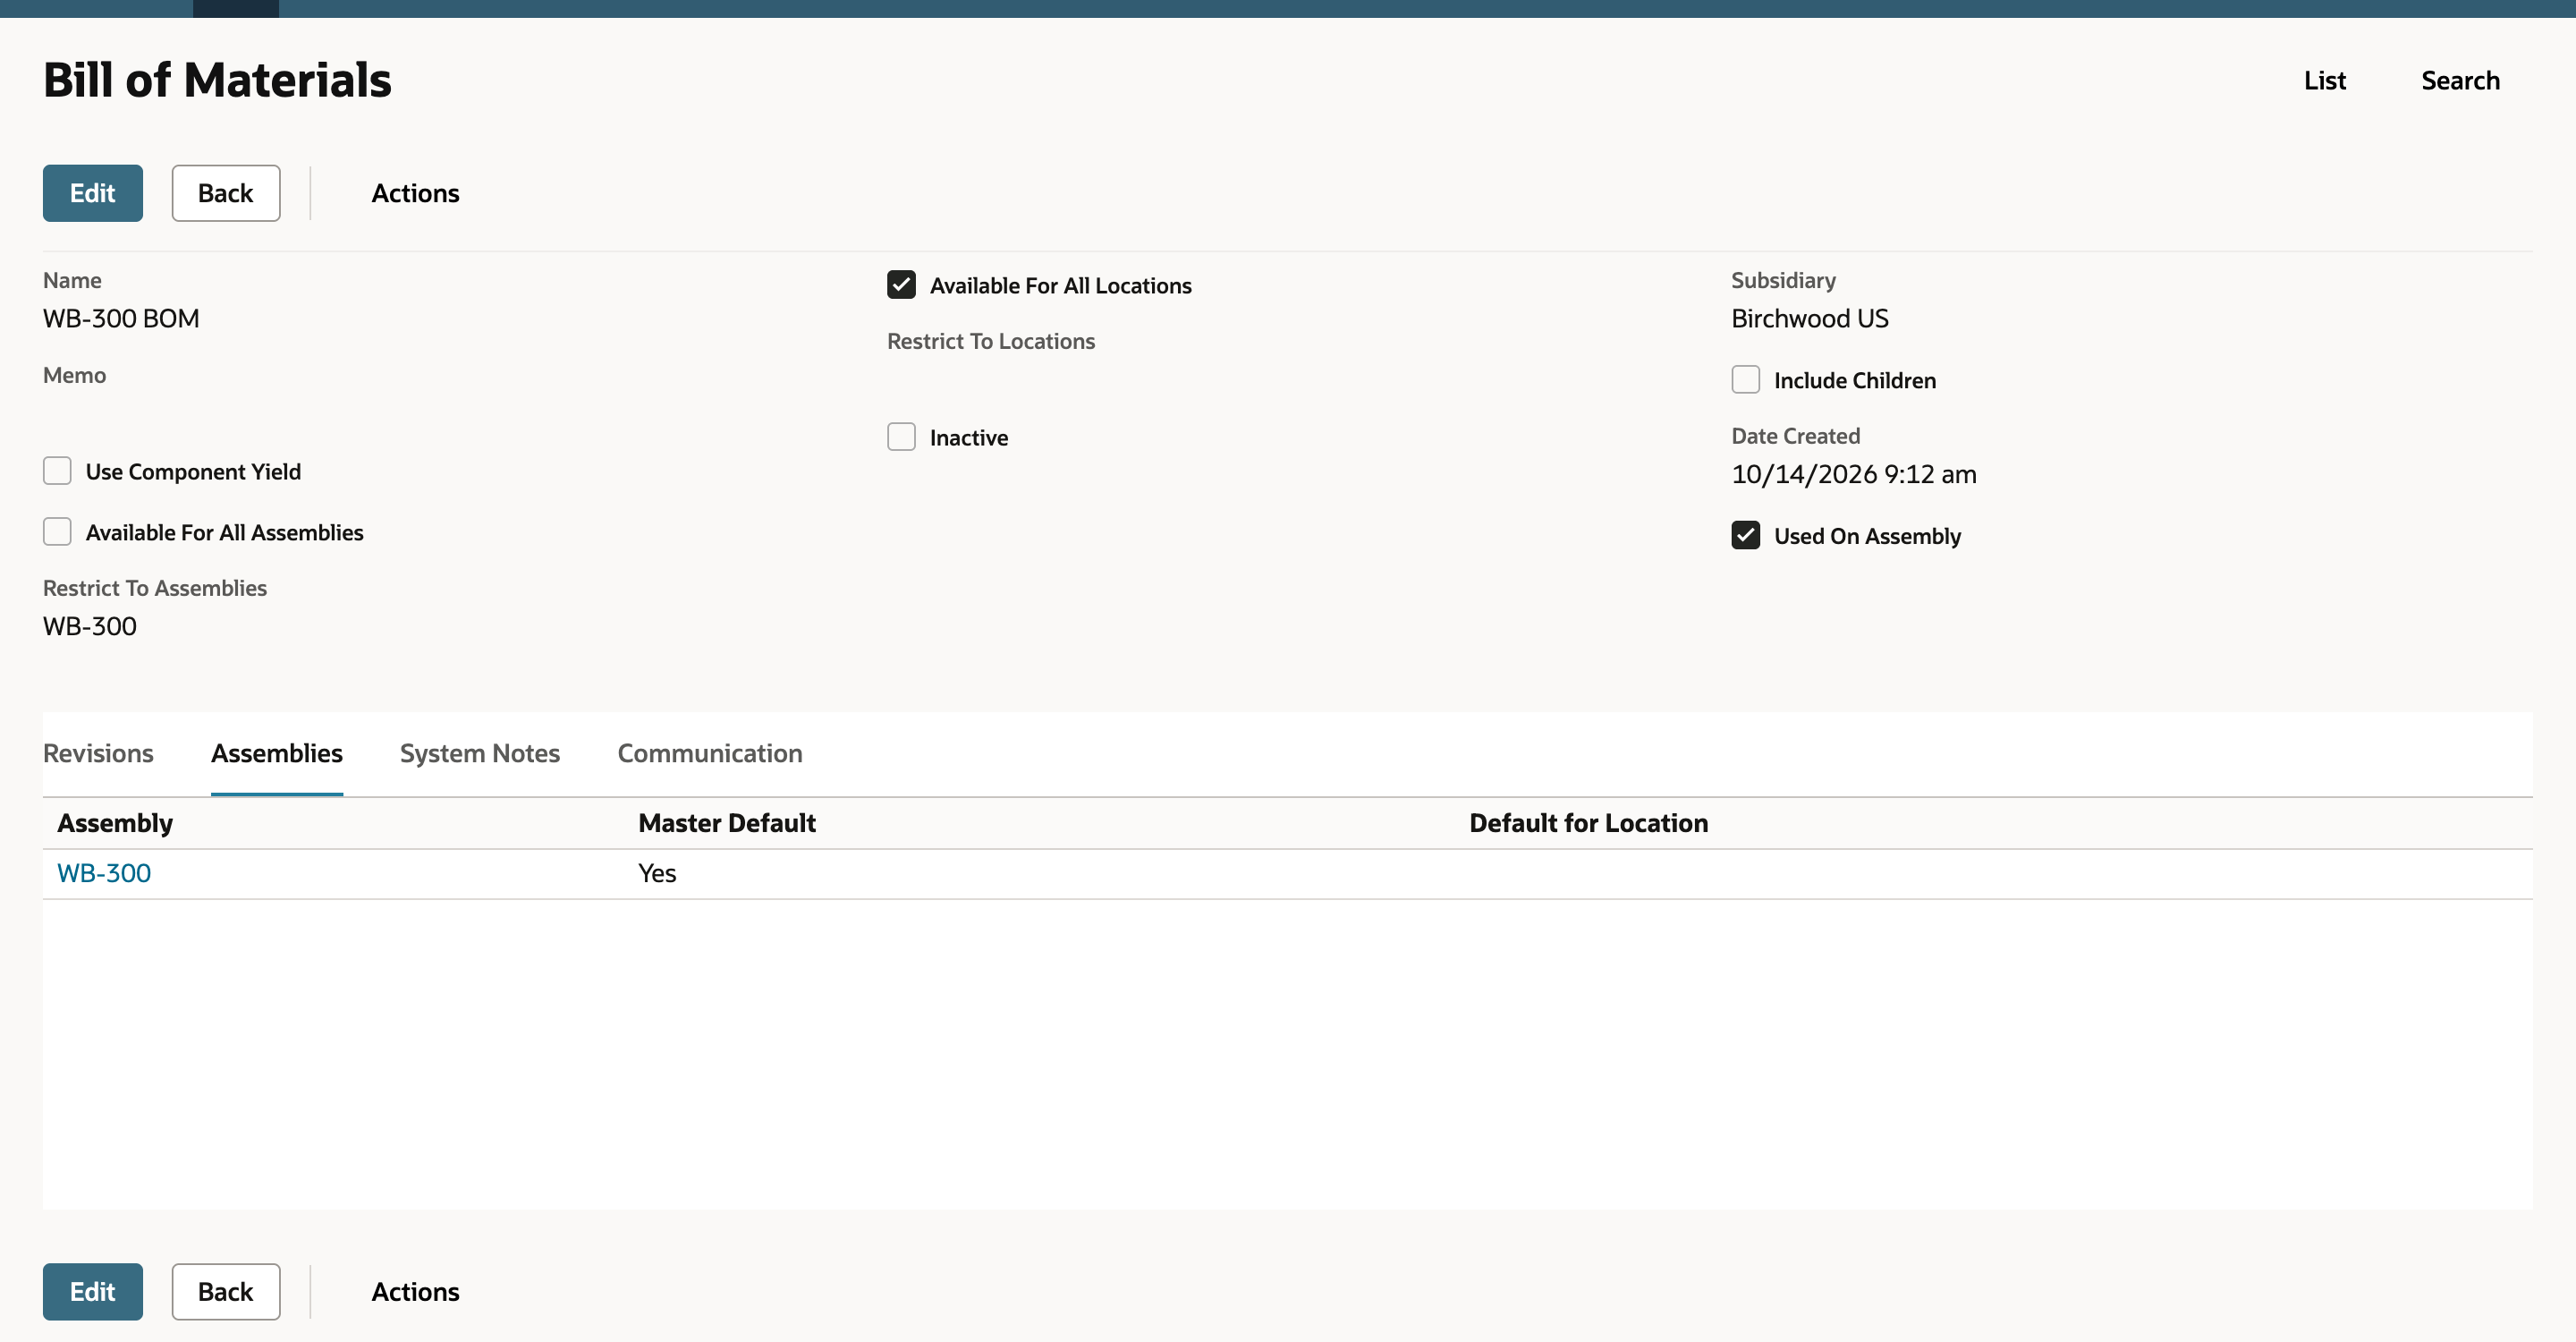
Task: Open the top Actions menu
Action: pyautogui.click(x=415, y=193)
